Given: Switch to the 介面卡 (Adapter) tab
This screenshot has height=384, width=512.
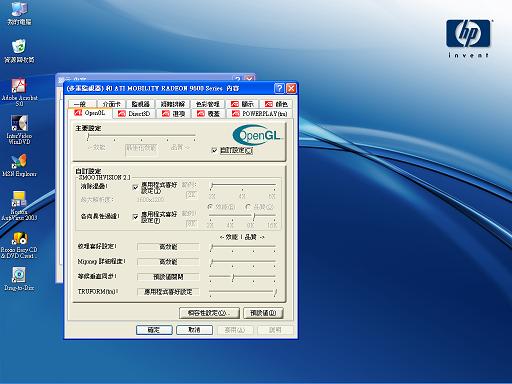Looking at the screenshot, I should coord(112,104).
